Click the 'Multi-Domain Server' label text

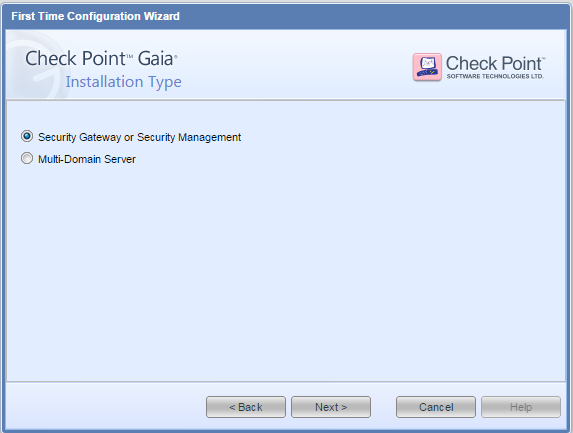click(87, 159)
